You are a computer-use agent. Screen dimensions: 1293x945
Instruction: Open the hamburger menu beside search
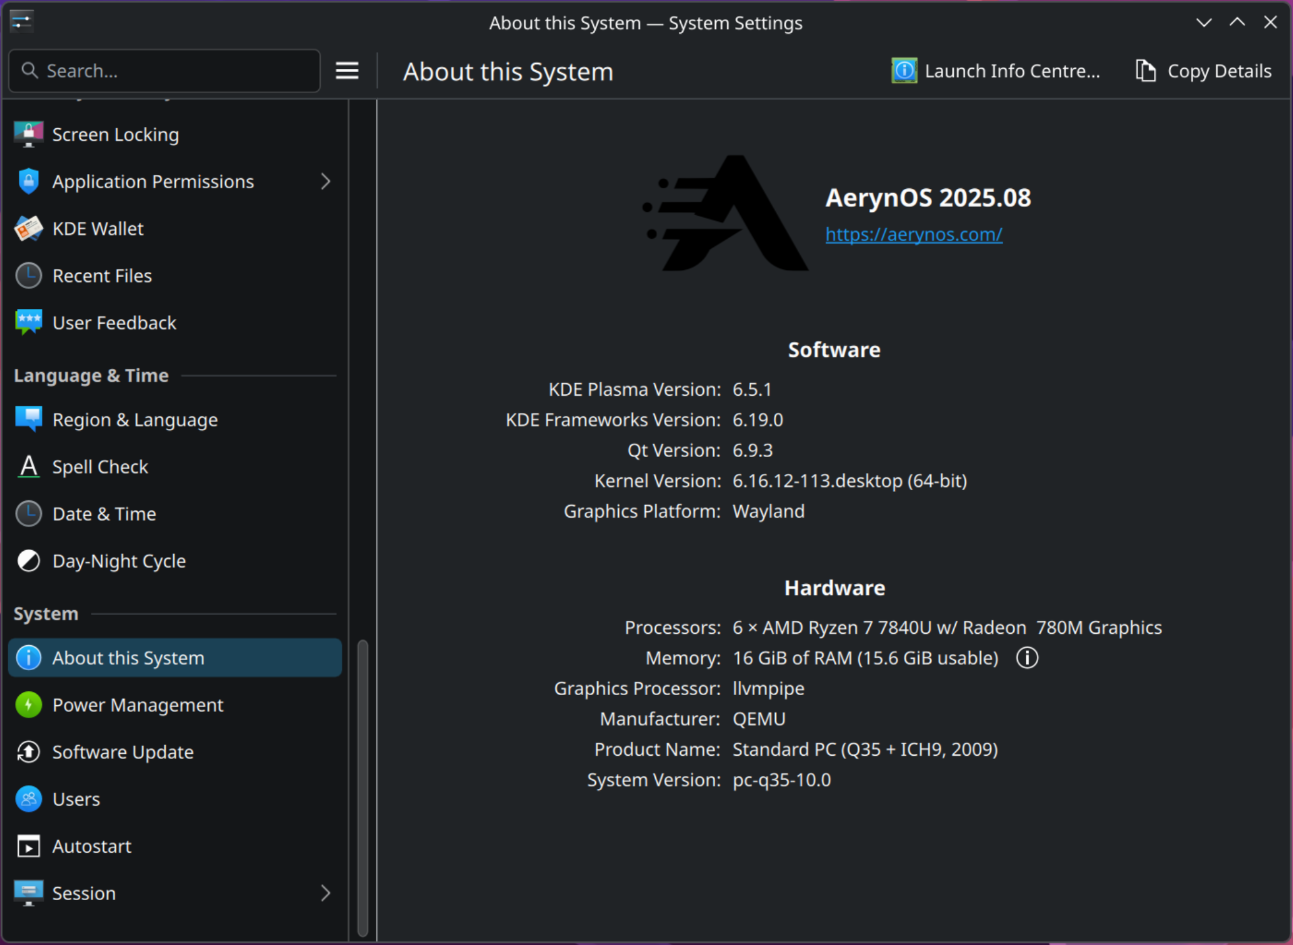coord(347,71)
